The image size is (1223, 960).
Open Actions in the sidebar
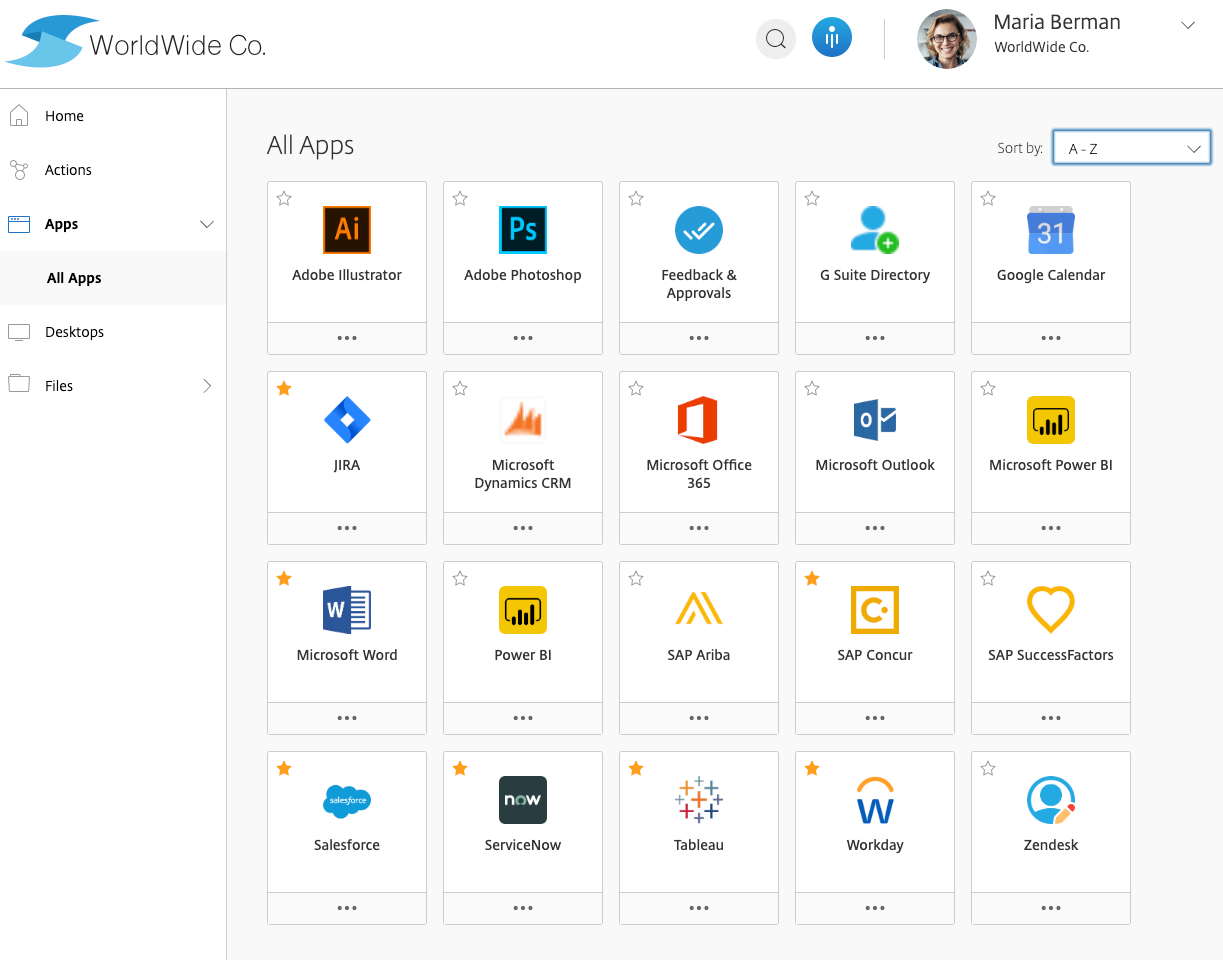(113, 170)
